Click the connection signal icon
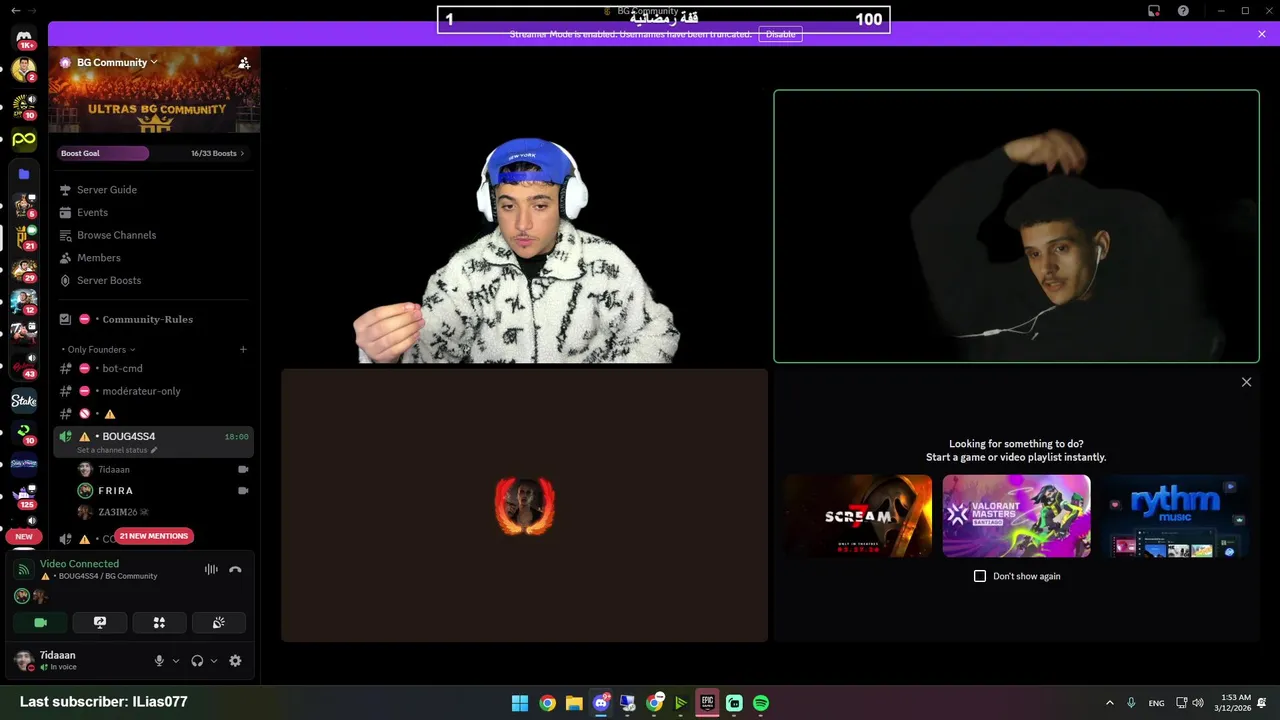1280x720 pixels. [x=24, y=570]
